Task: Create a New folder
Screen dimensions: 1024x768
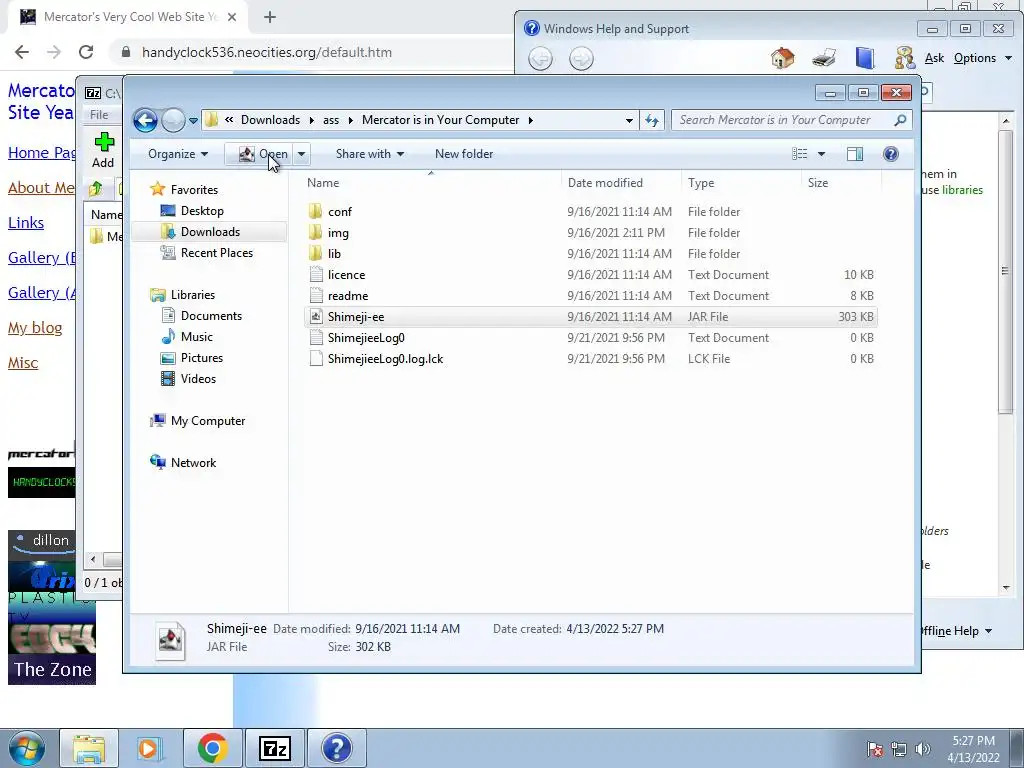Action: click(464, 154)
